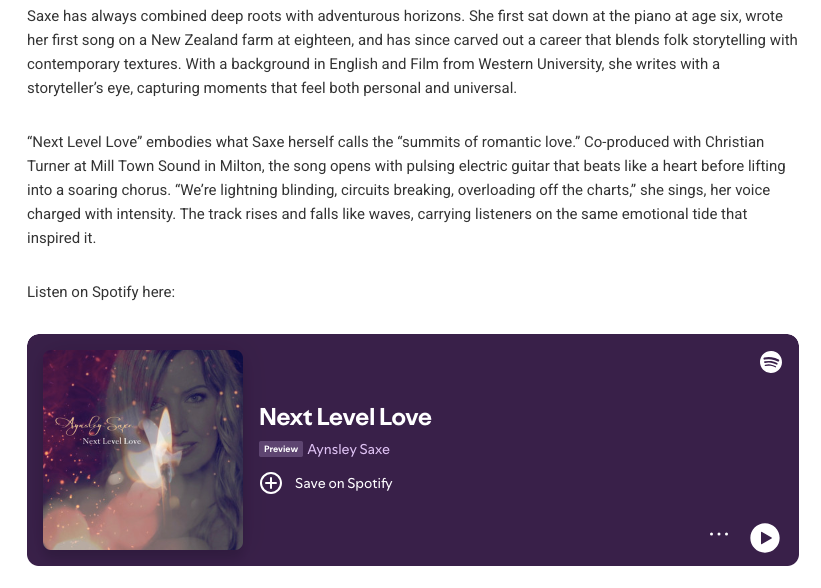Click the small 'Next Level Love' cover caption
Viewport: 821px width, 588px height.
[x=111, y=441]
